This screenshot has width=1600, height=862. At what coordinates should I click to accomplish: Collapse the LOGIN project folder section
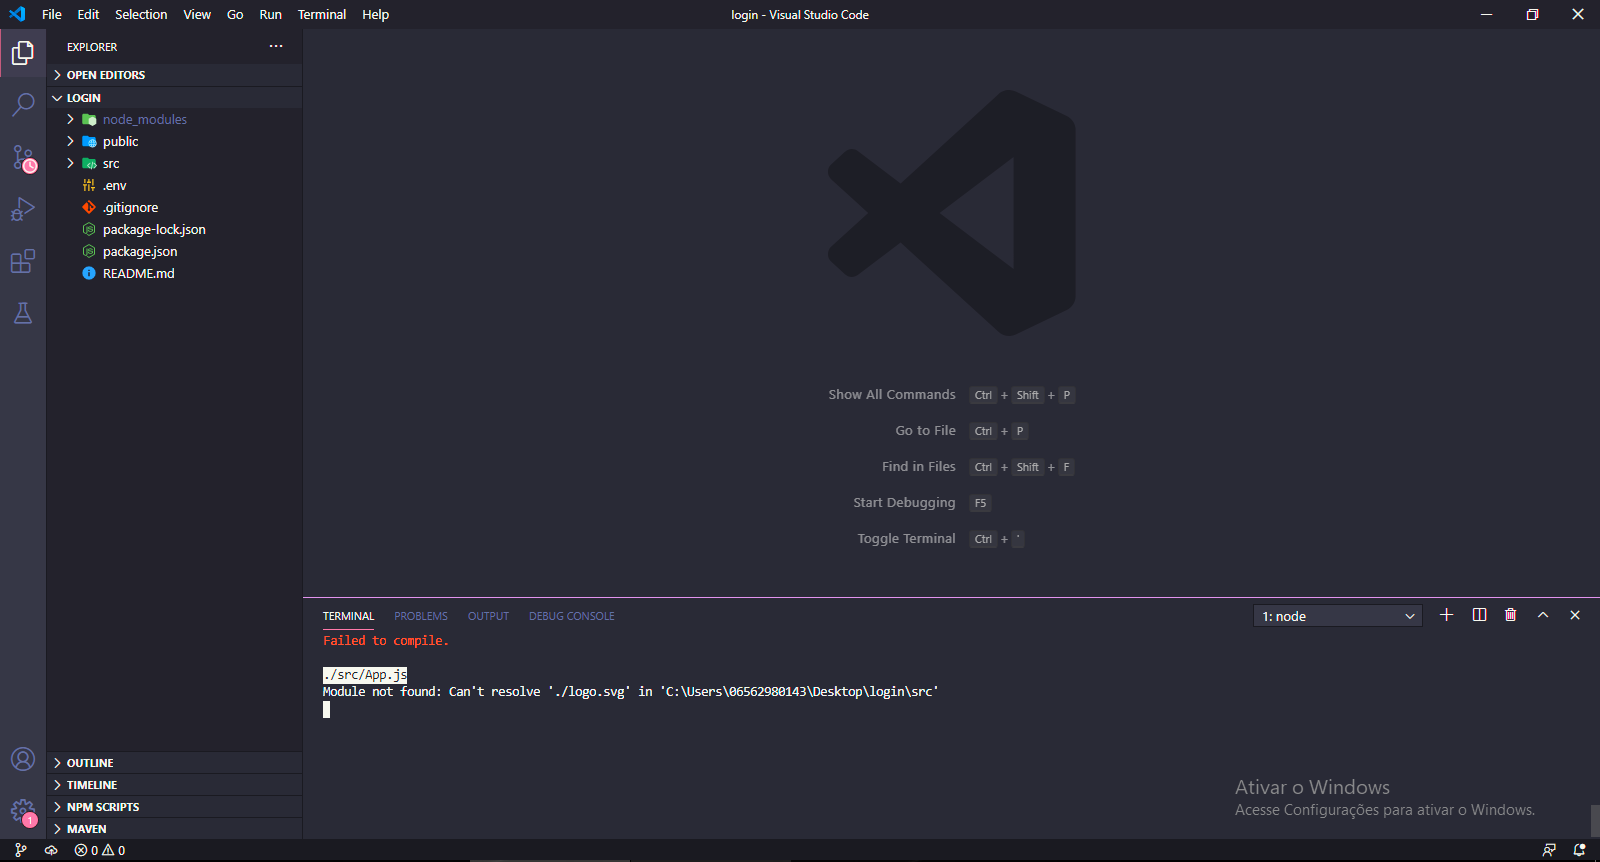83,98
